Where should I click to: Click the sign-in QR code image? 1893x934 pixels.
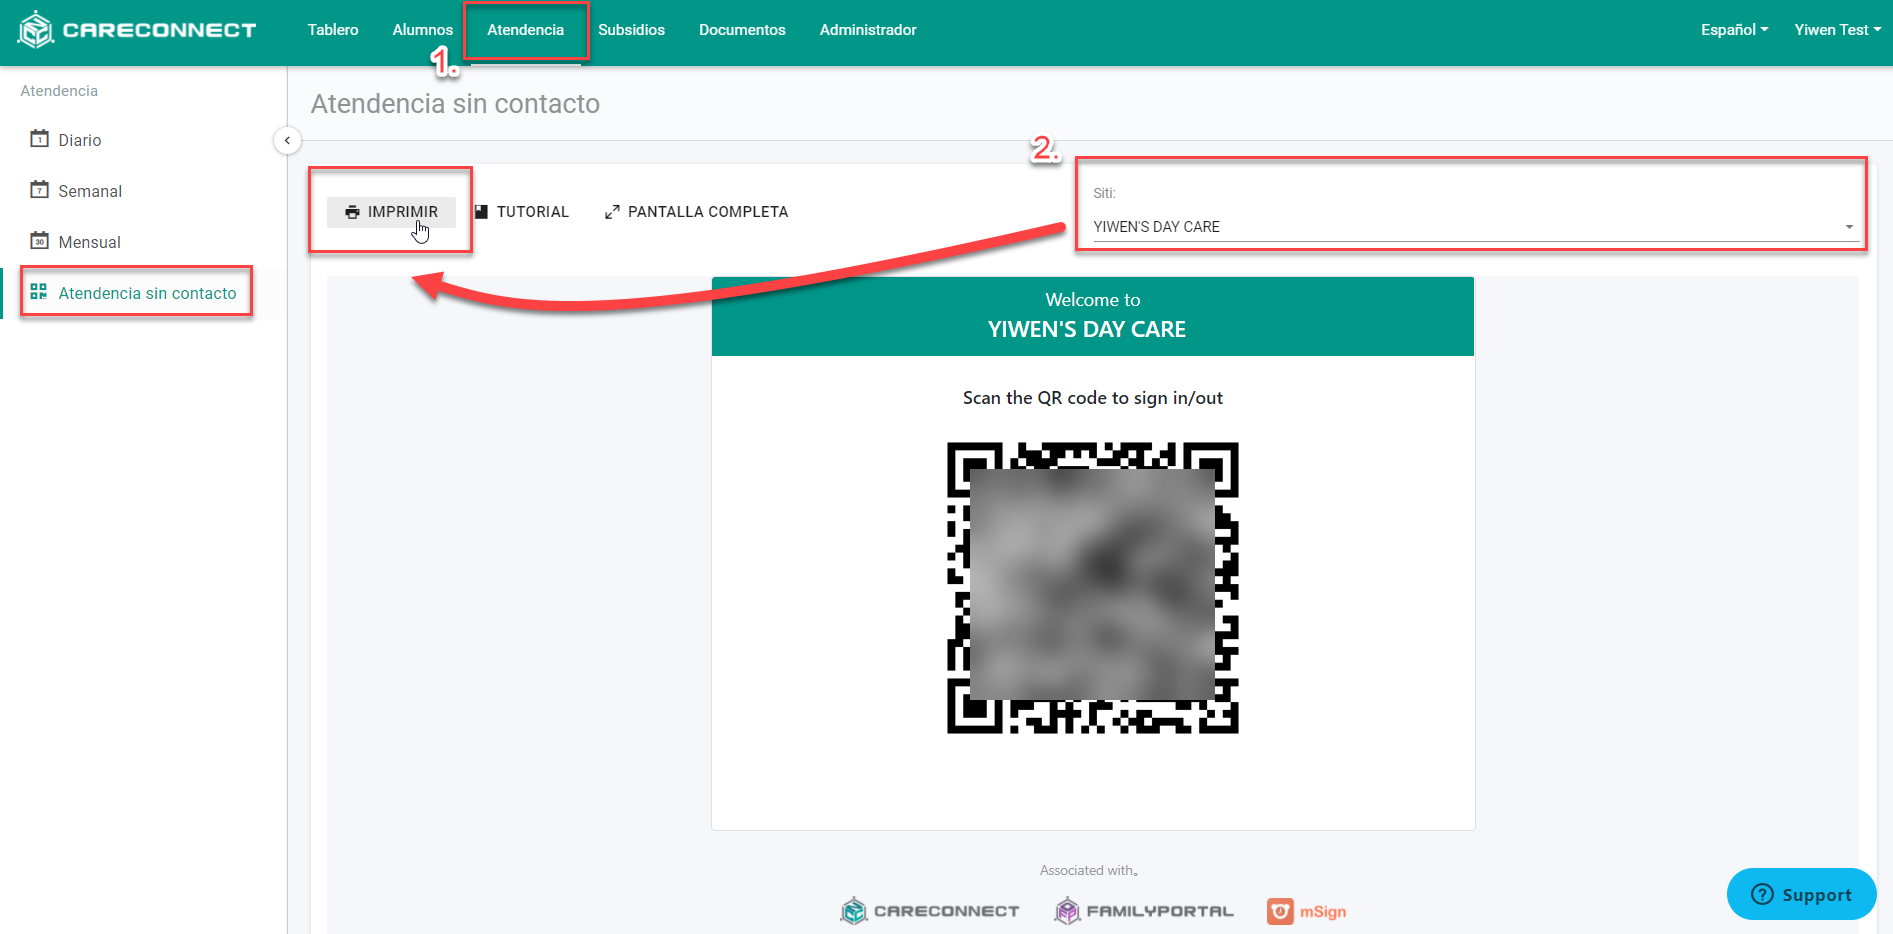coord(1093,588)
